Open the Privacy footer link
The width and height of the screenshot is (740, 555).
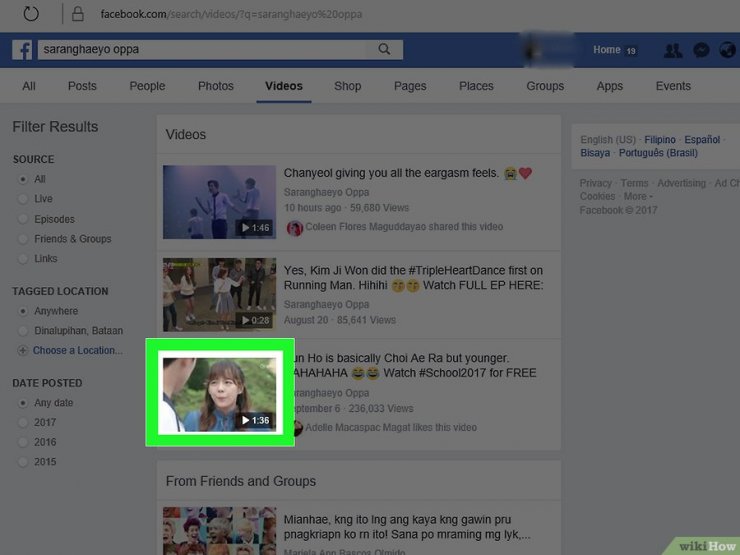[x=595, y=183]
